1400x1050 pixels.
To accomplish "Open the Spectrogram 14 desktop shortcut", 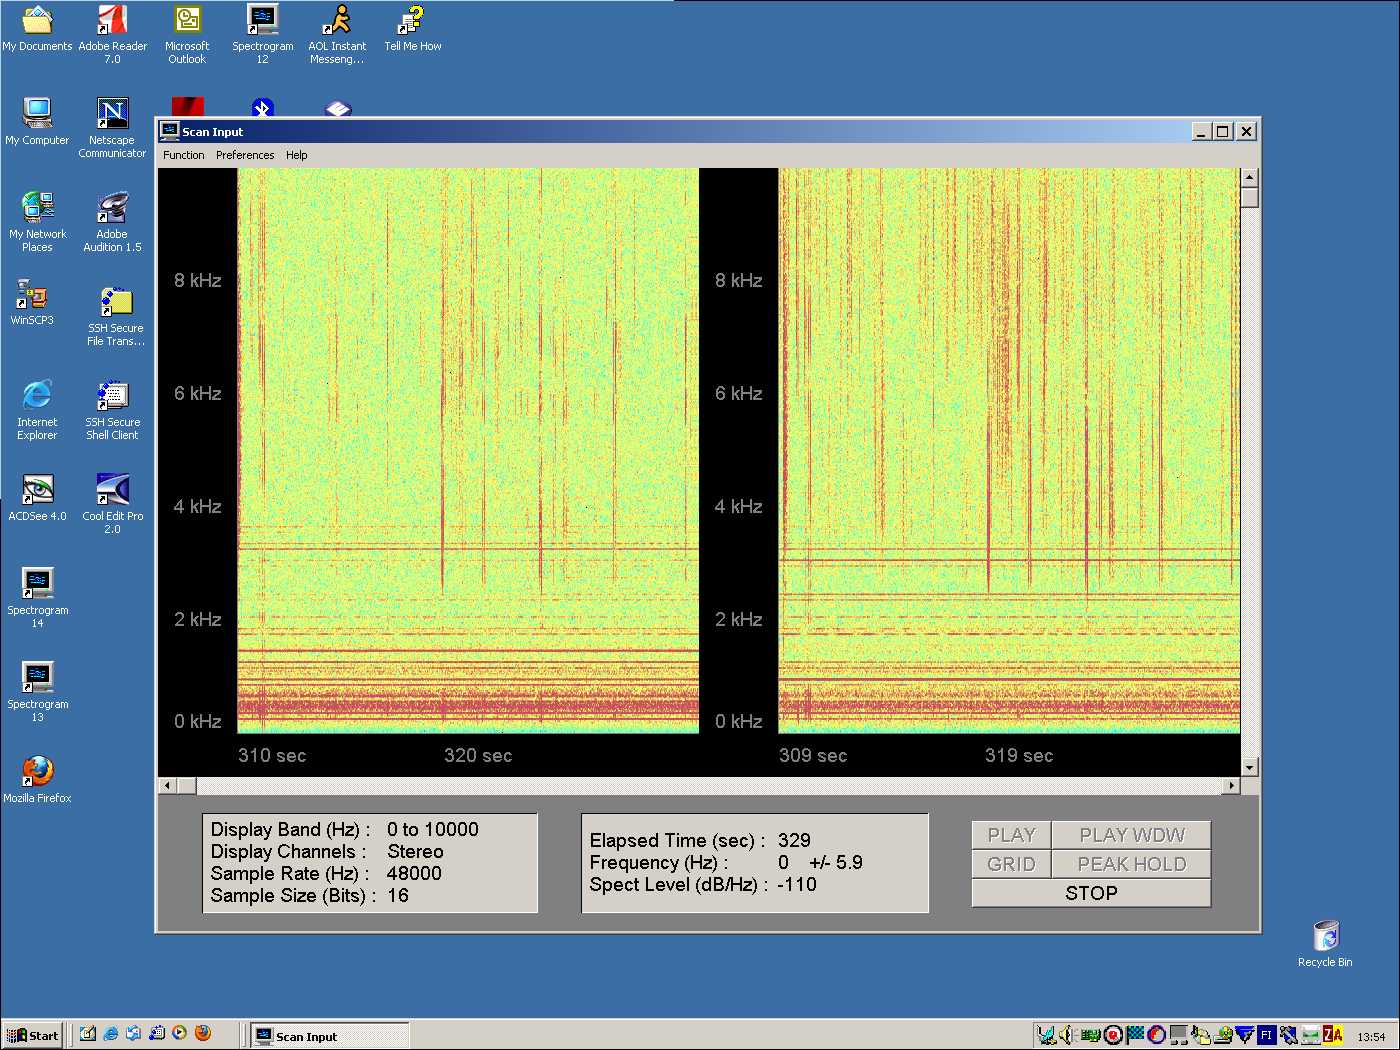I will (37, 597).
